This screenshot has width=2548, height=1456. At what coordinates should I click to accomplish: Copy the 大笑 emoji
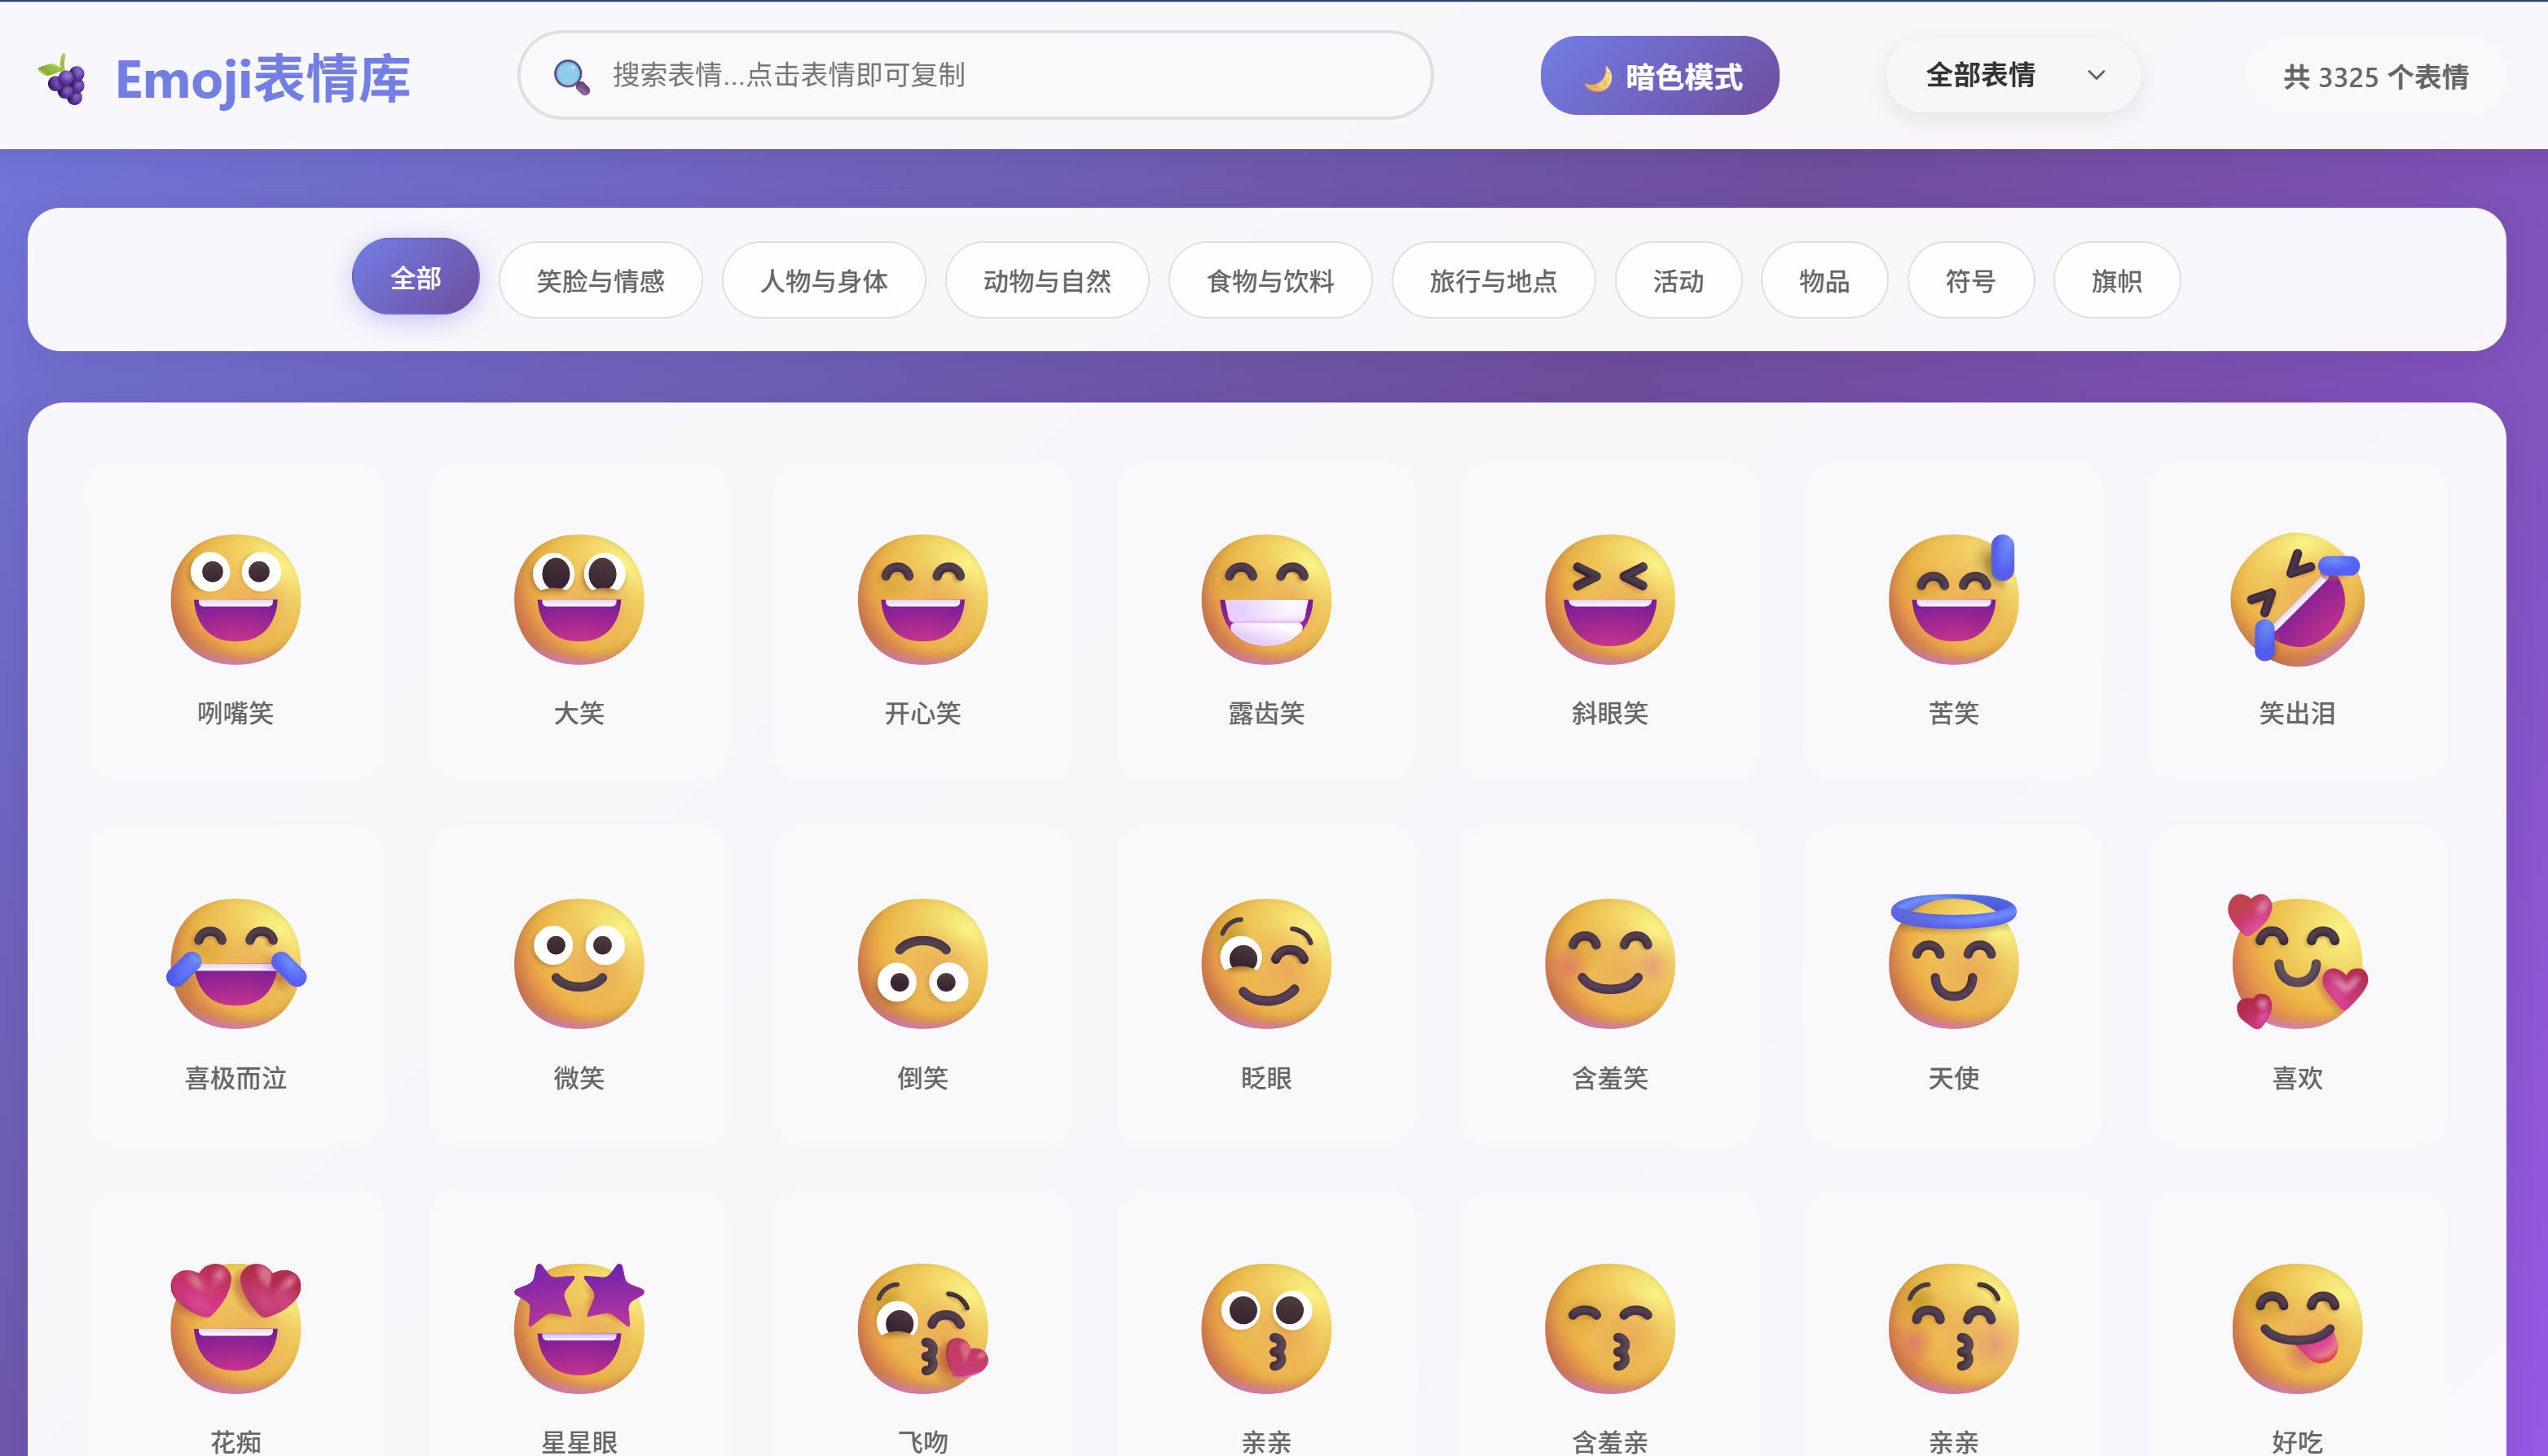point(579,599)
